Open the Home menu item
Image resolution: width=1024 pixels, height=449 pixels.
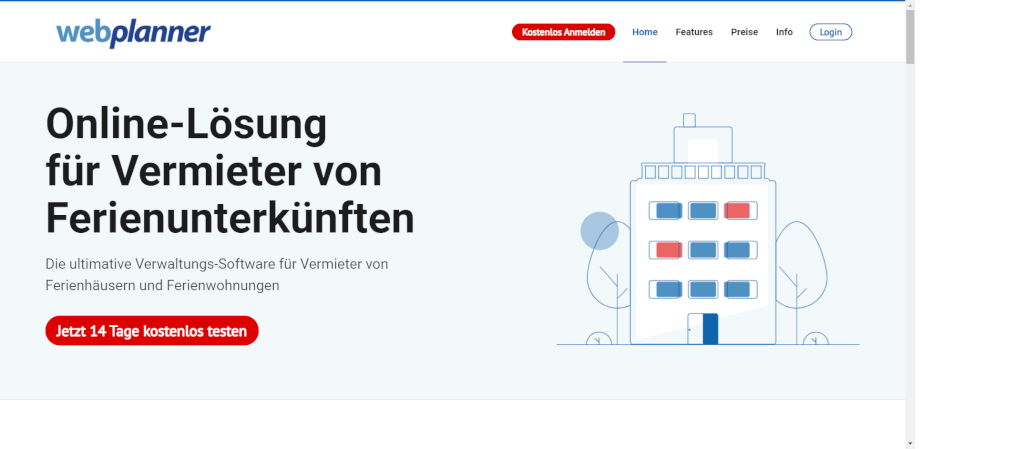tap(645, 32)
